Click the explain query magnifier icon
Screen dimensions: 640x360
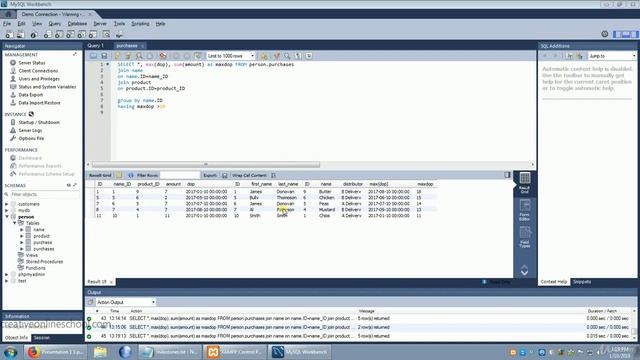coord(139,56)
